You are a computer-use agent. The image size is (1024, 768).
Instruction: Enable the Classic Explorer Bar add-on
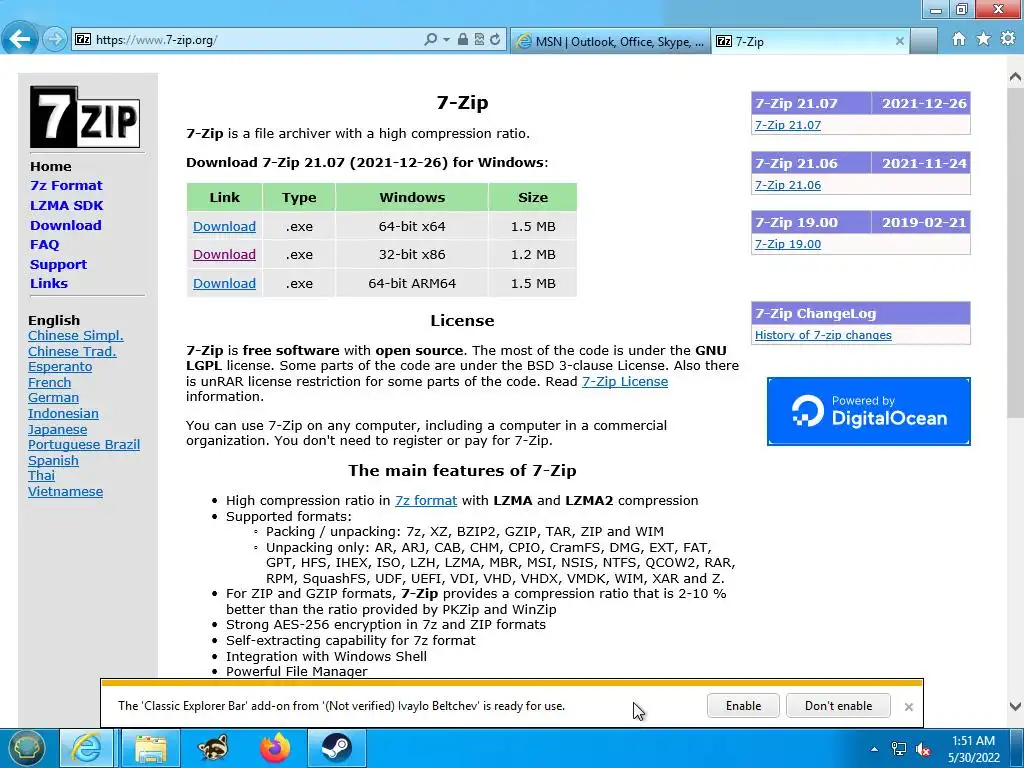coord(743,706)
